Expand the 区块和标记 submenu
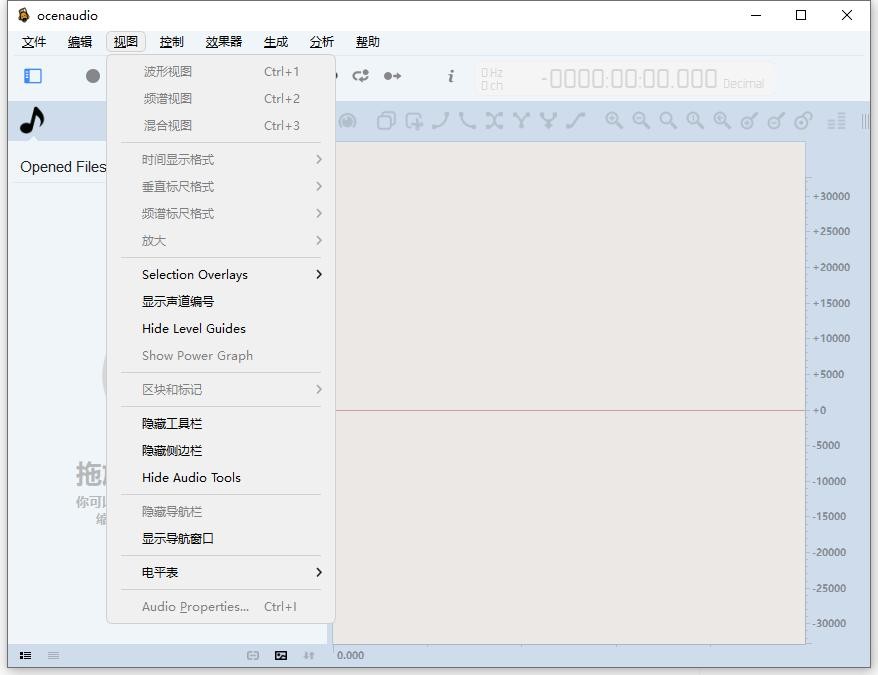Viewport: 878px width, 675px height. tap(221, 389)
